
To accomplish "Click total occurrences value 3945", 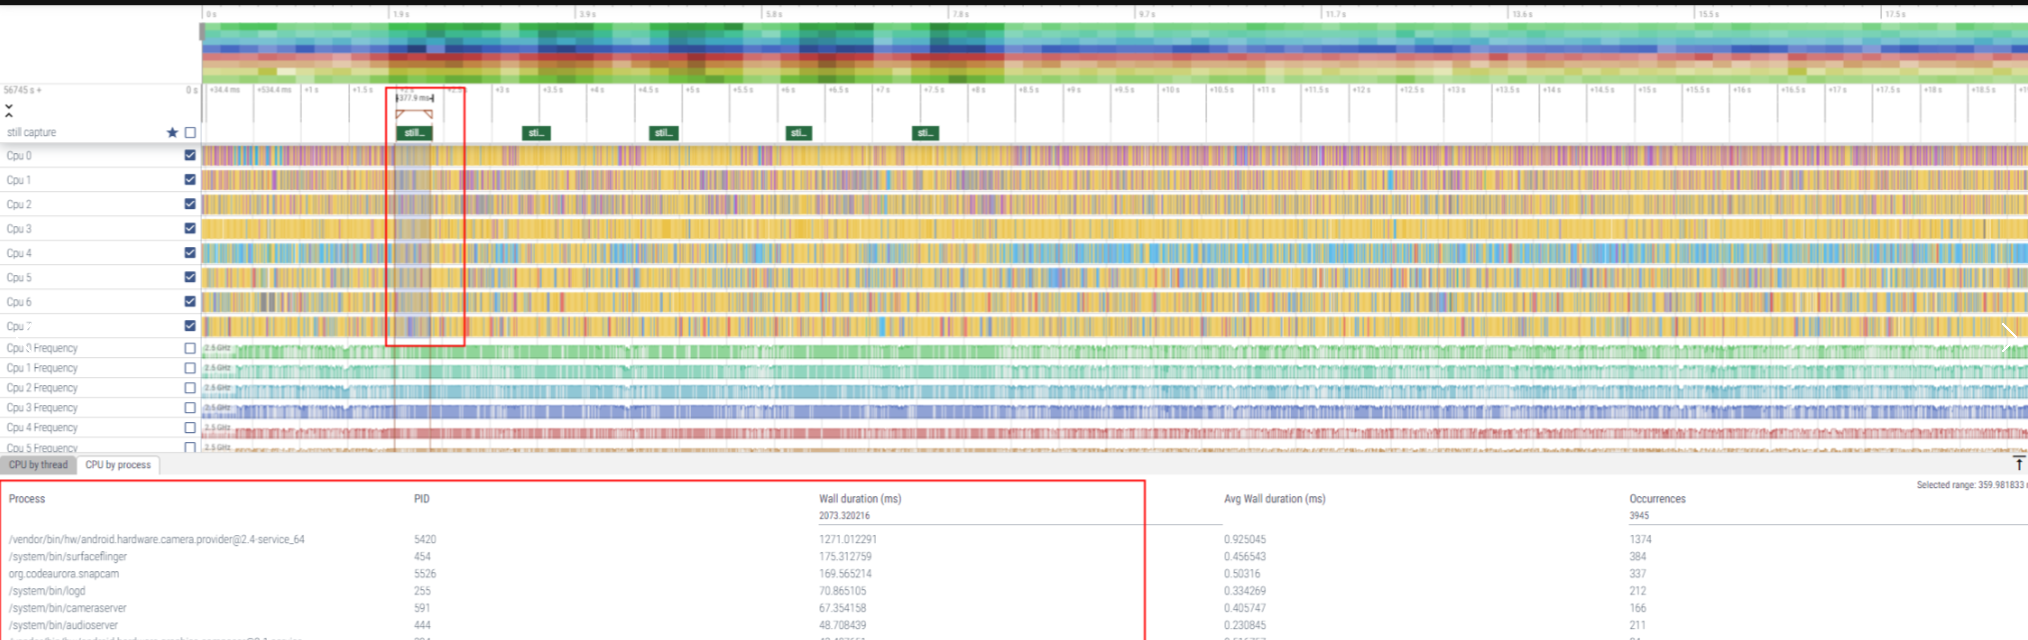I will coord(1639,516).
